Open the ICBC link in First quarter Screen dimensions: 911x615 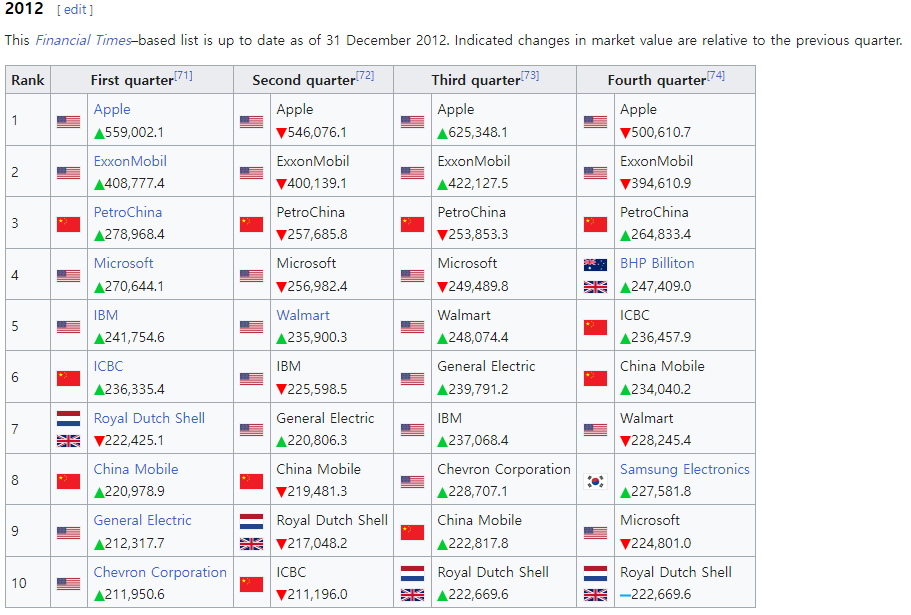pos(109,366)
